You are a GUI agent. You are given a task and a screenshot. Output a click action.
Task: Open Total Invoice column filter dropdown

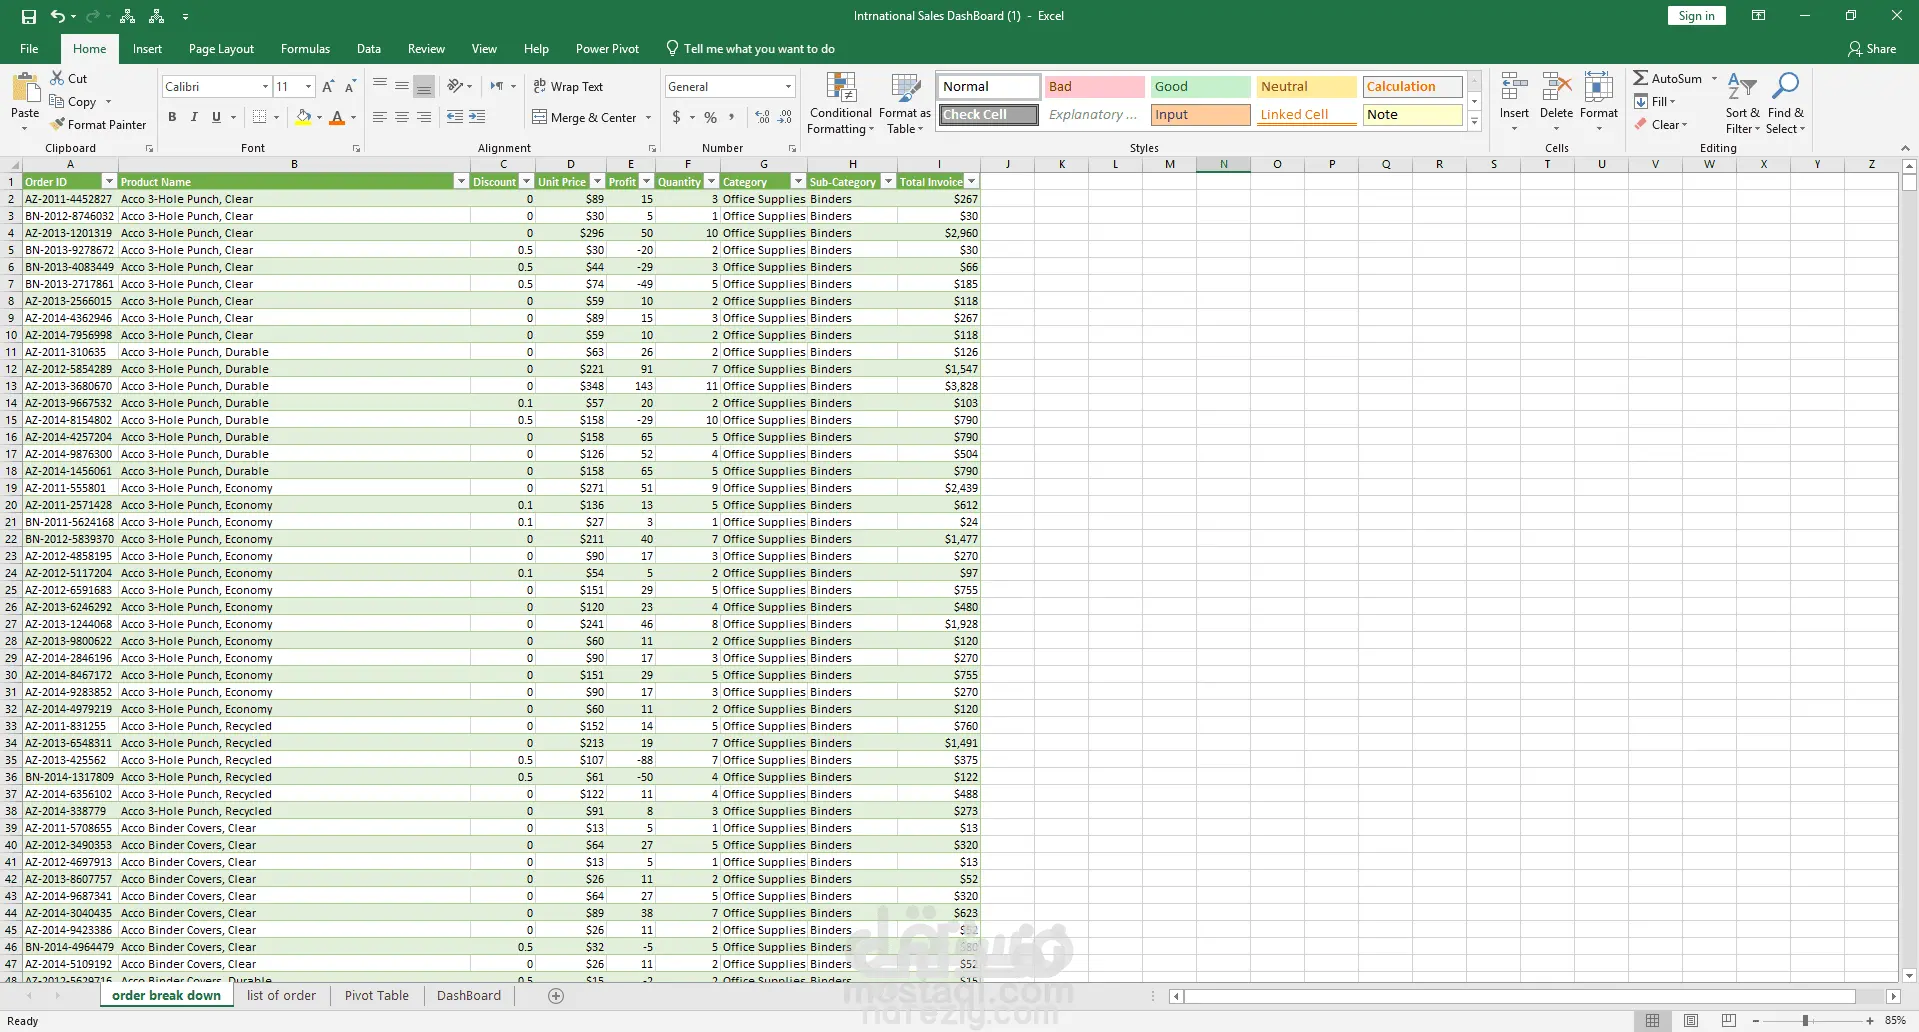[971, 181]
